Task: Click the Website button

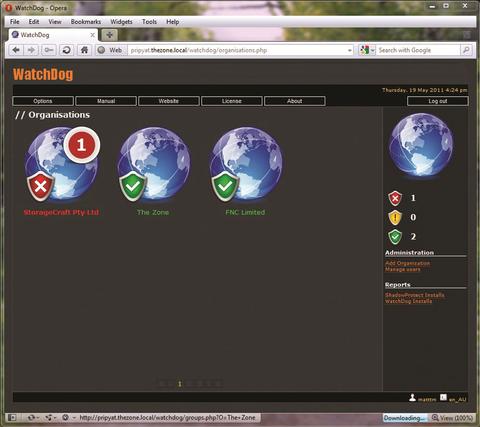Action: click(169, 101)
